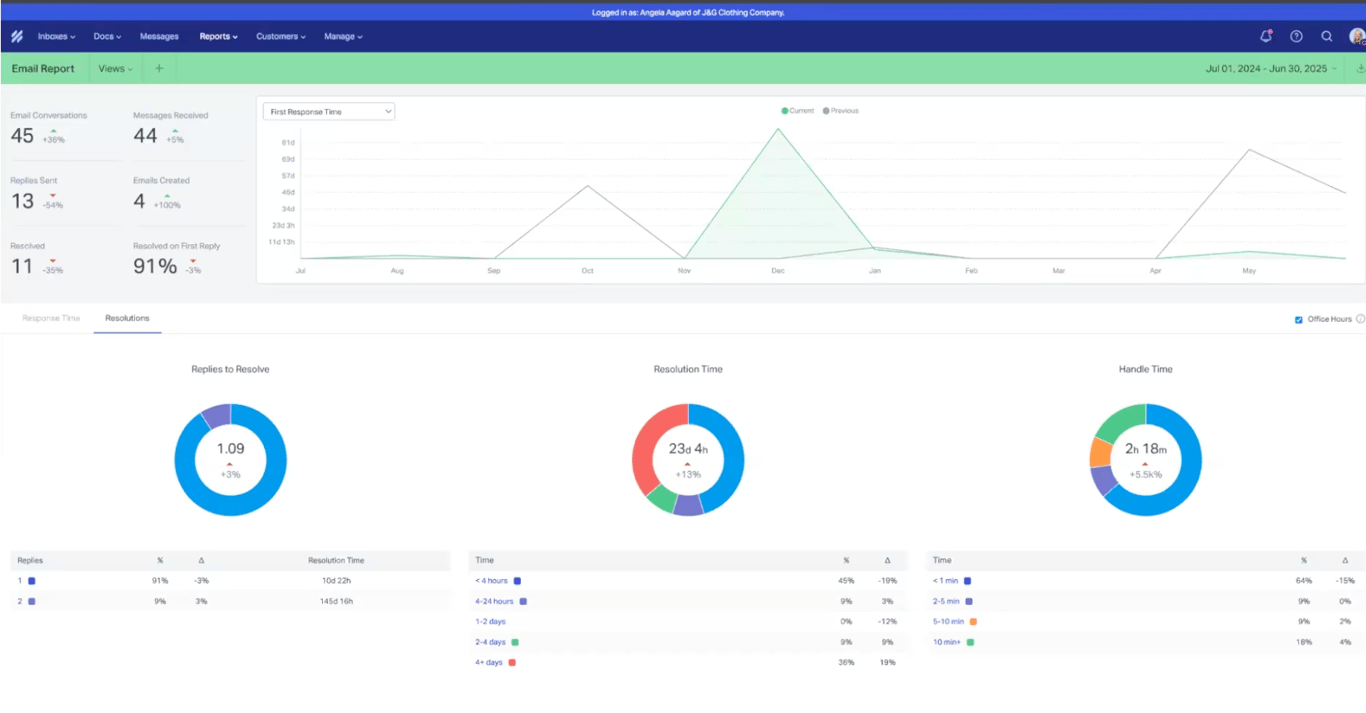The image size is (1366, 713).
Task: Click the December peak on the chart
Action: [x=777, y=129]
